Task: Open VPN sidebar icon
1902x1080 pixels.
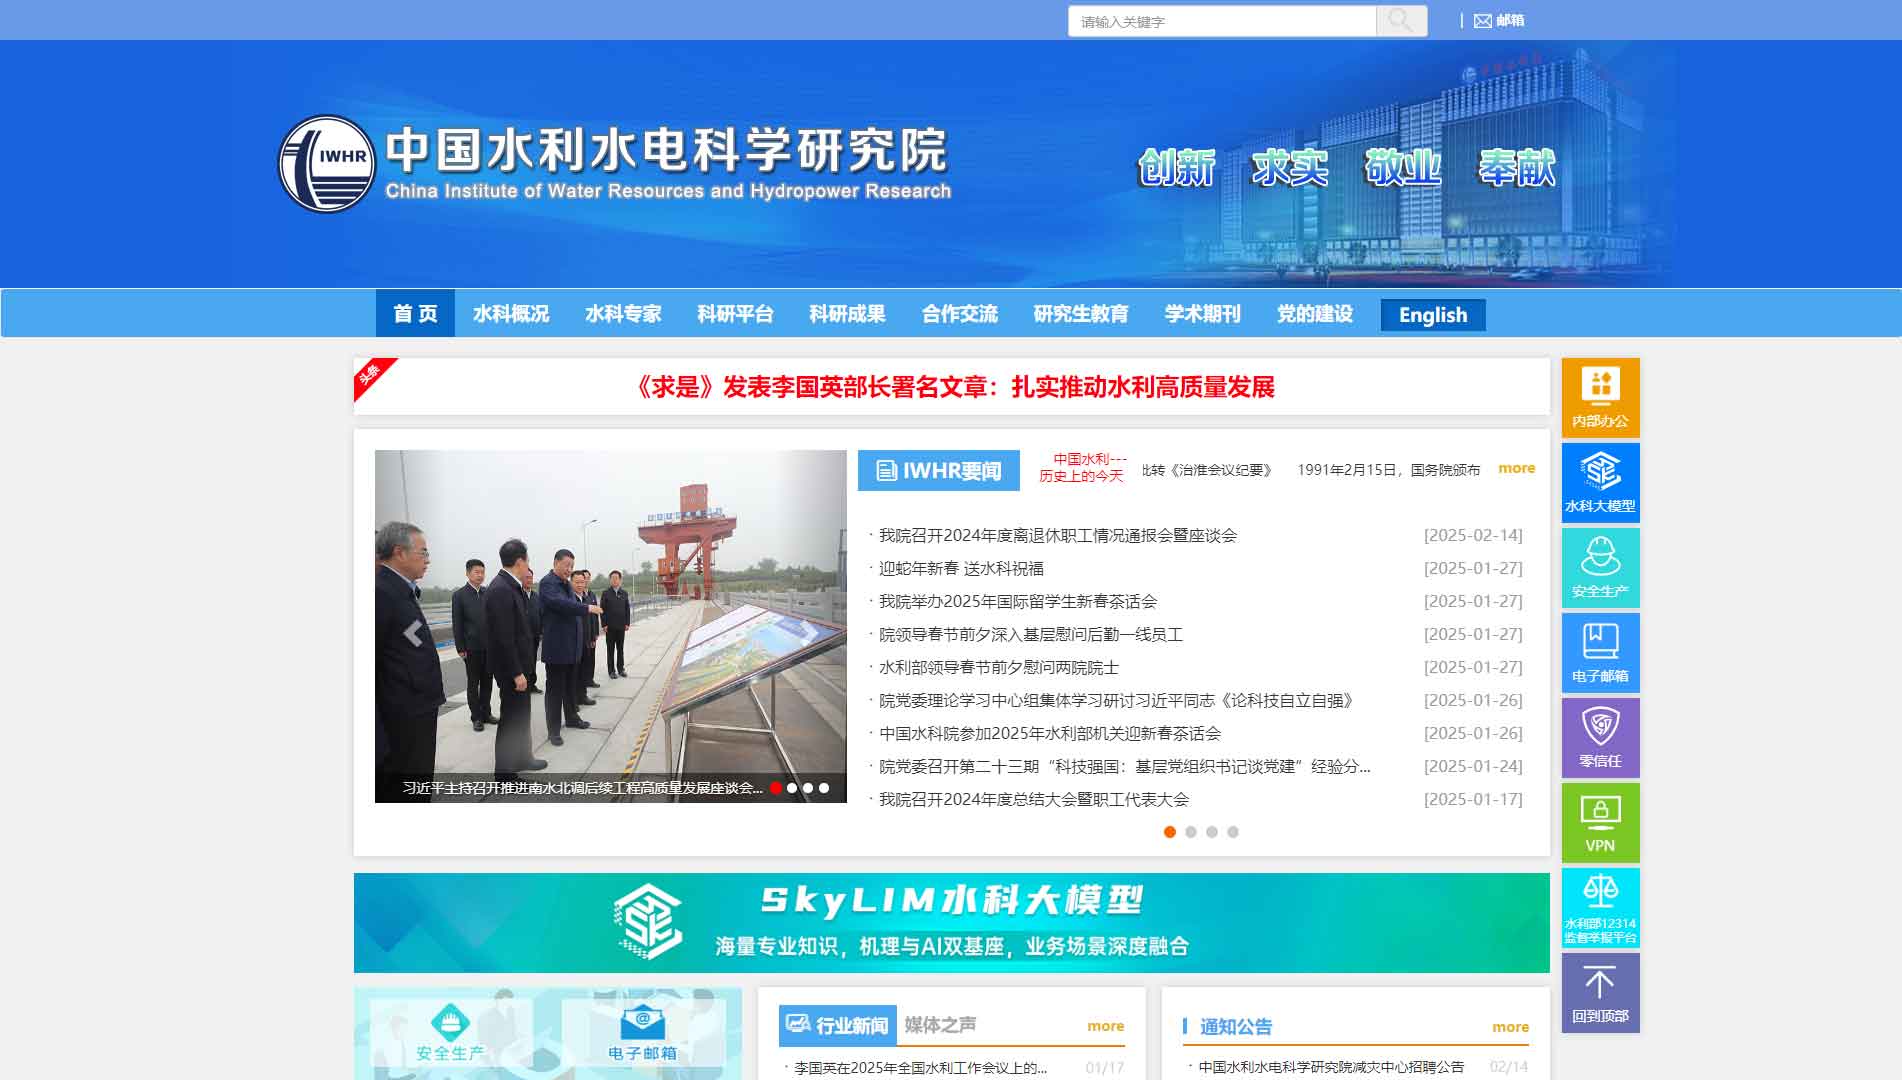Action: pos(1600,822)
